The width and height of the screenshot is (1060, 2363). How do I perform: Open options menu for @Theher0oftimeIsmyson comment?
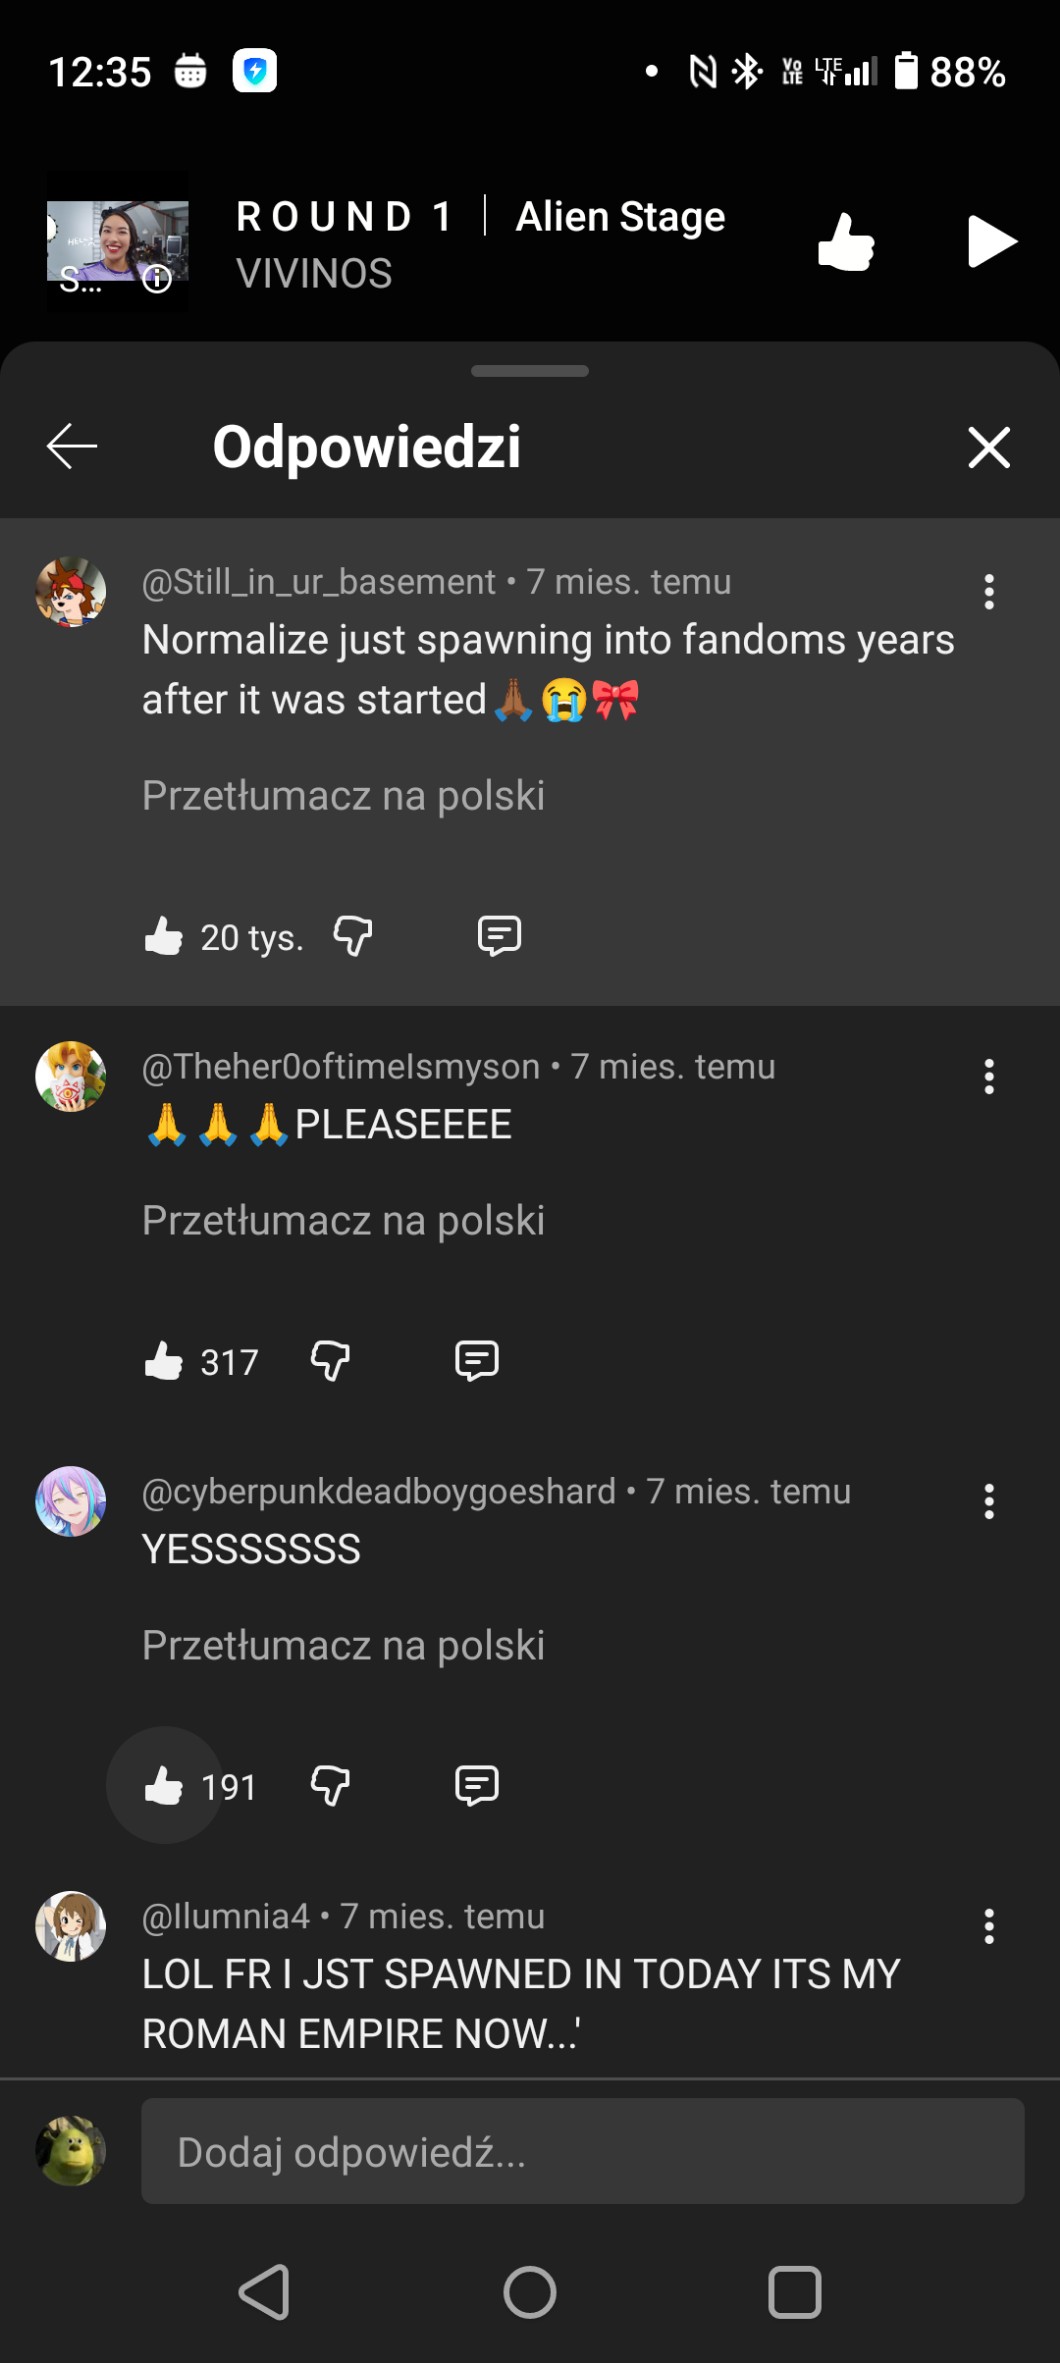point(989,1077)
